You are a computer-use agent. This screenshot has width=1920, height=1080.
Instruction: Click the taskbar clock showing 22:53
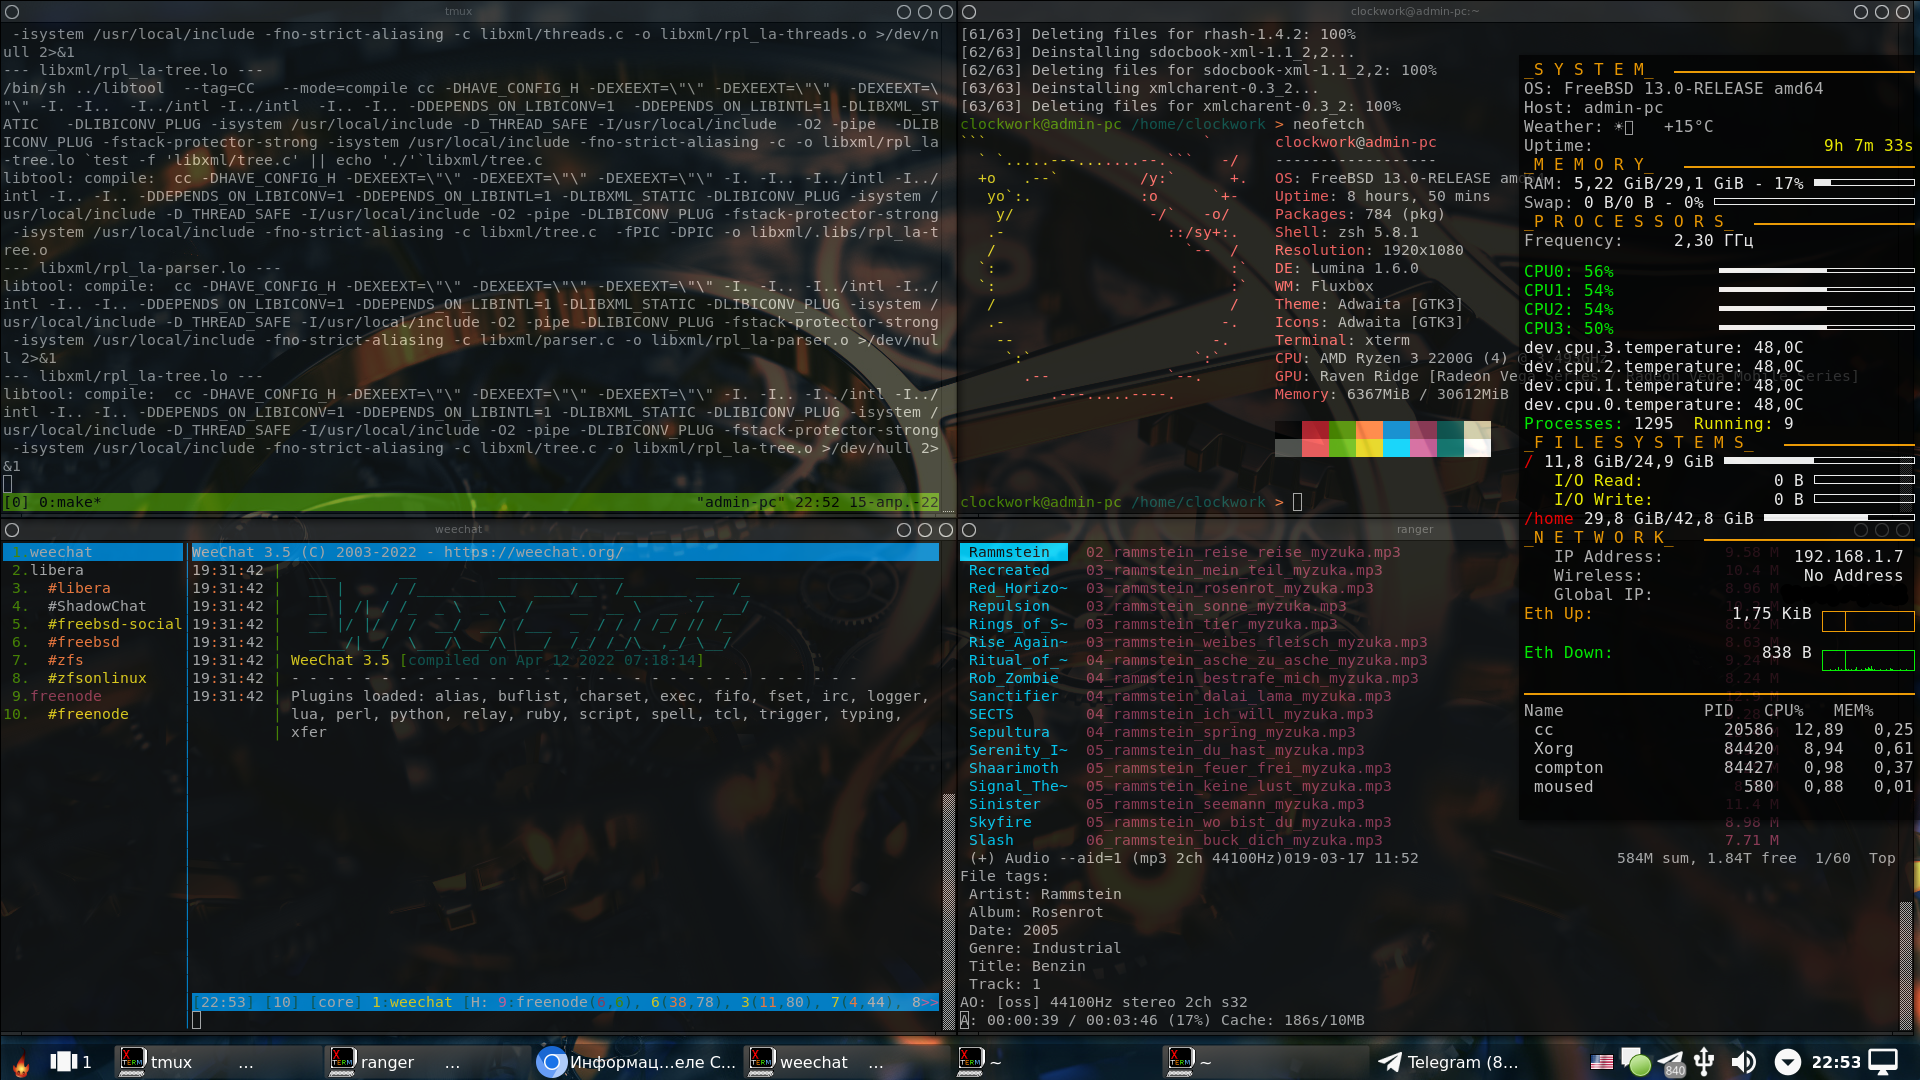1836,1062
